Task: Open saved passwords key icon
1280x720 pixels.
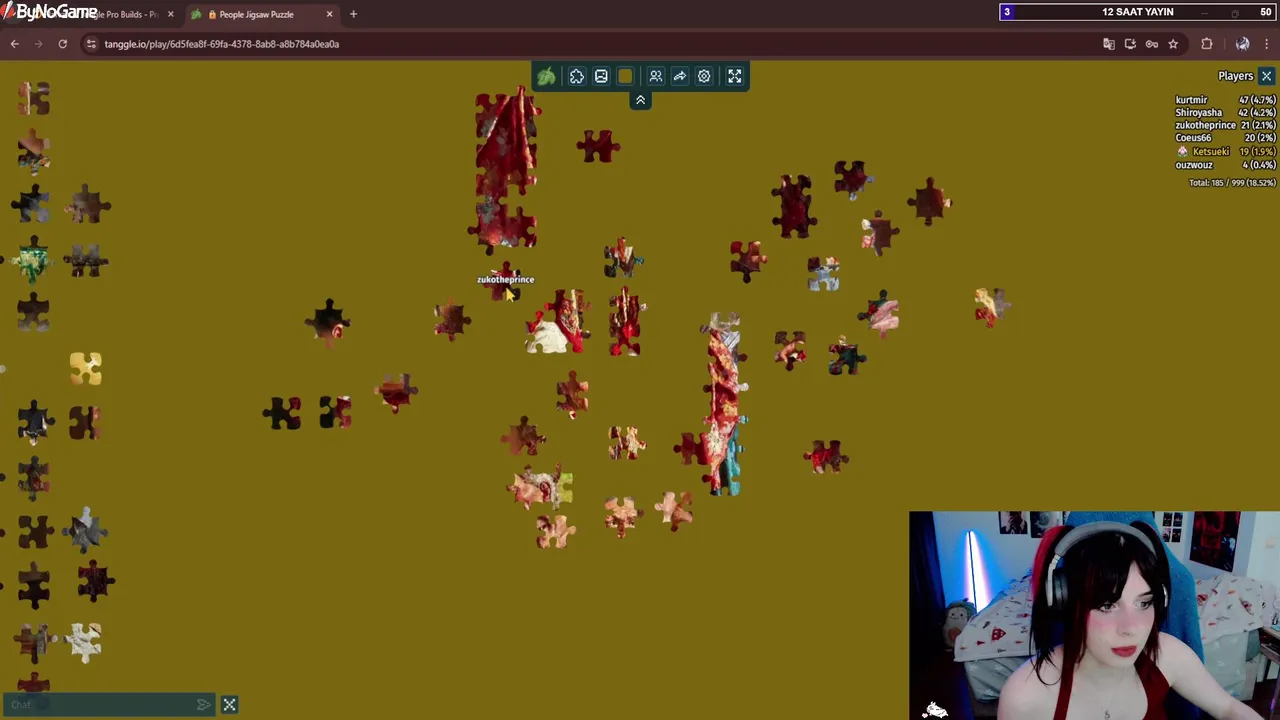Action: (1152, 44)
